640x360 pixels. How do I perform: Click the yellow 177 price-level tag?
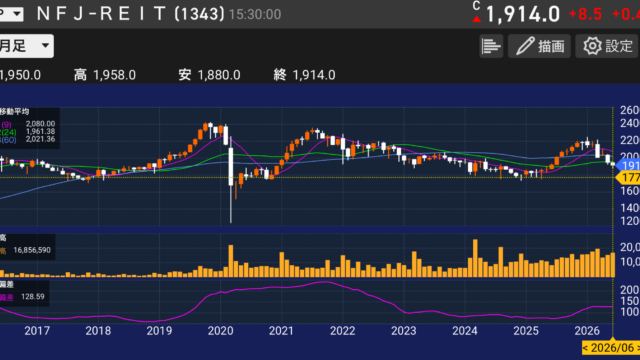pos(628,178)
